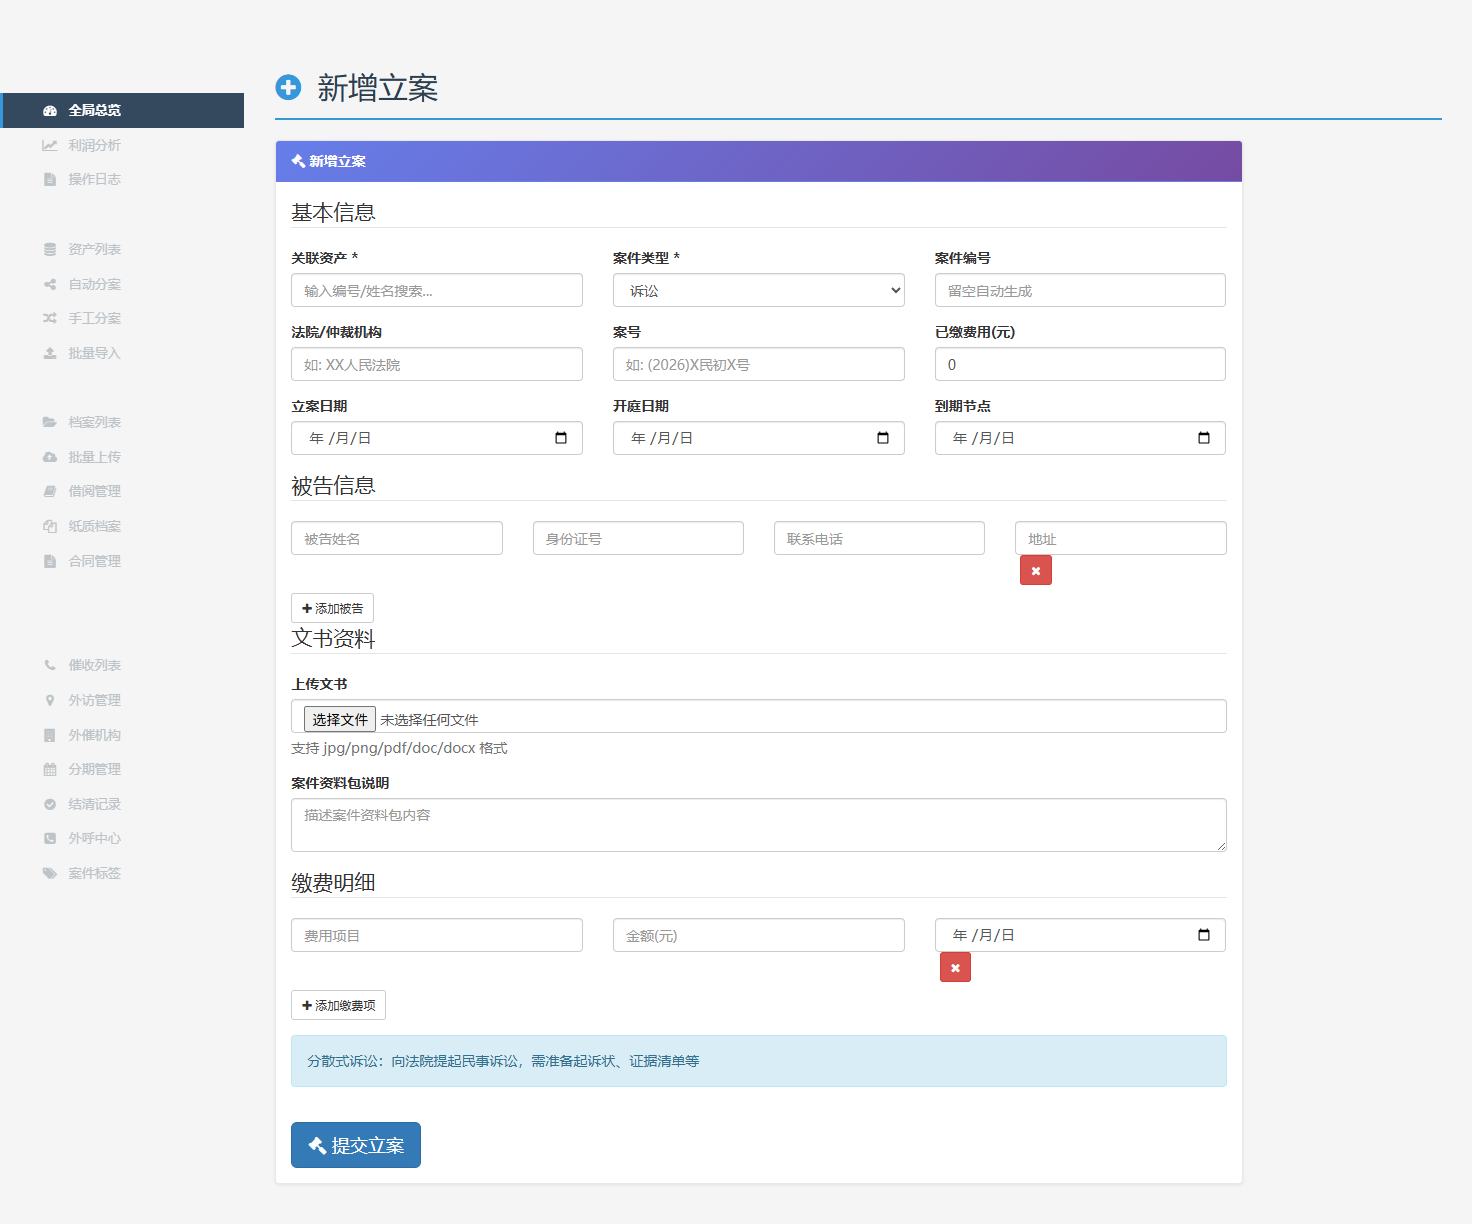Go to 利润分析 menu item
The image size is (1472, 1224).
coord(123,145)
